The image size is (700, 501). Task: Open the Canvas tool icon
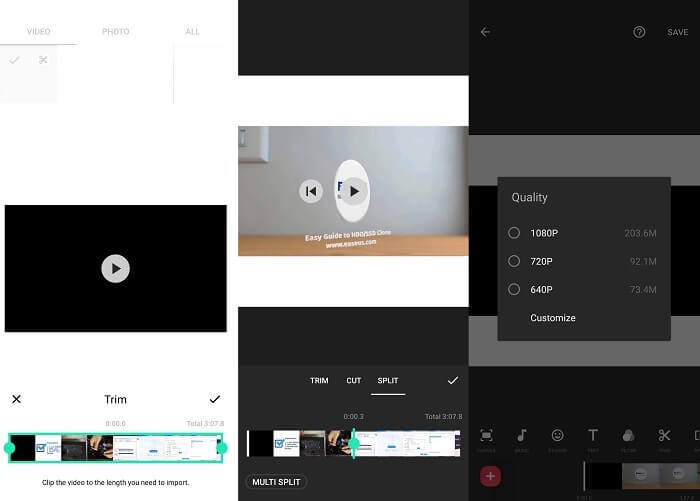pos(486,435)
